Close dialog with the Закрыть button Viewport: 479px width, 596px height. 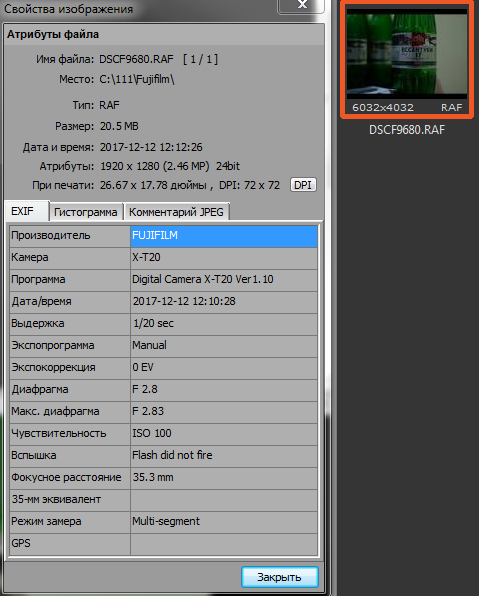click(x=279, y=577)
